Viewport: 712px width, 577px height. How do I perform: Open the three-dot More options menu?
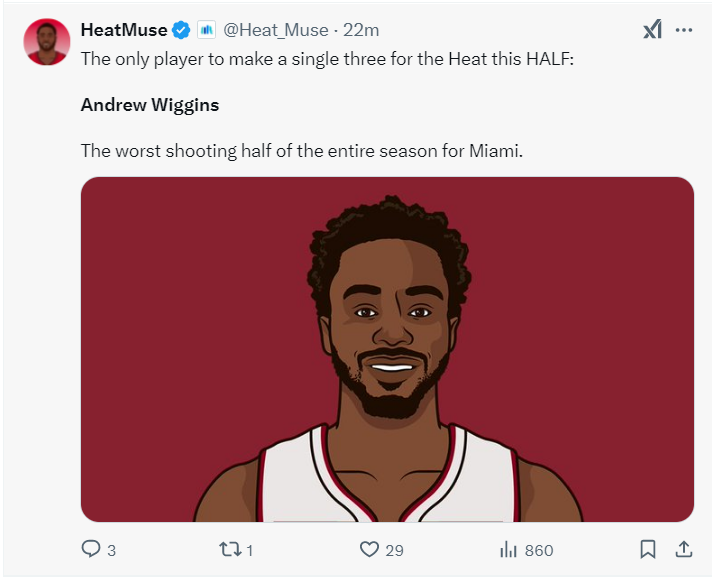(x=684, y=30)
